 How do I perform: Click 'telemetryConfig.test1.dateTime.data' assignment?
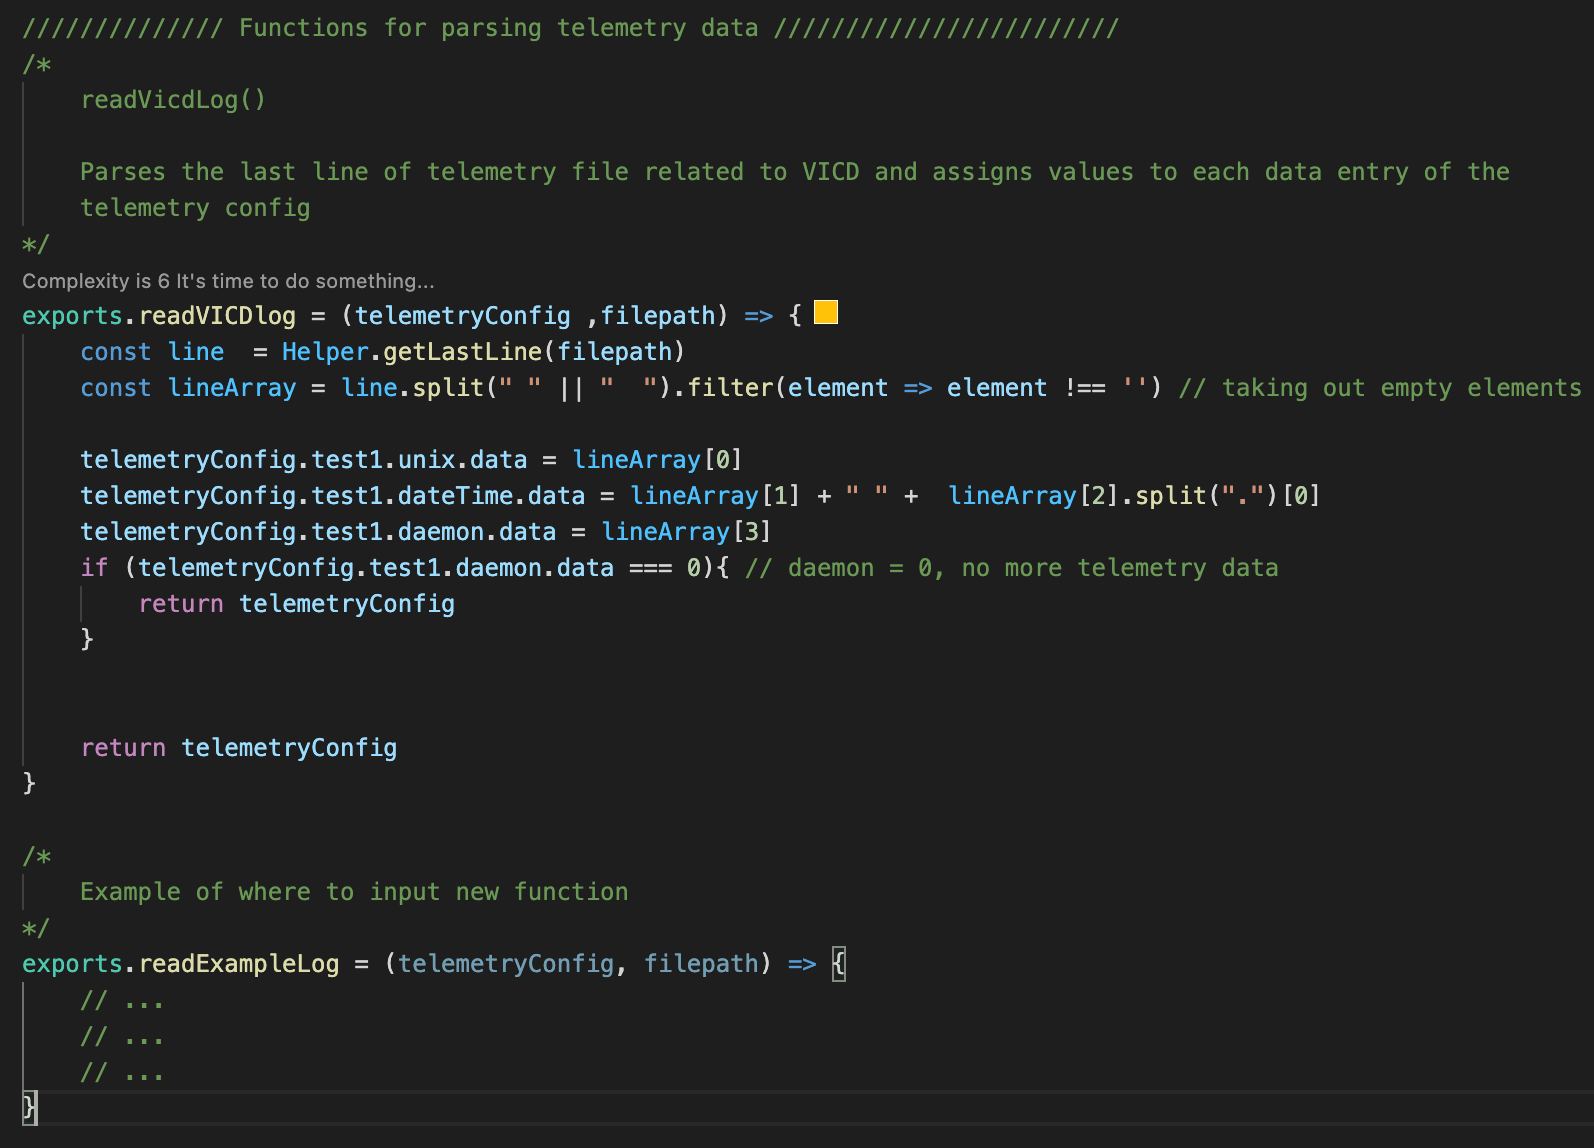[x=332, y=496]
